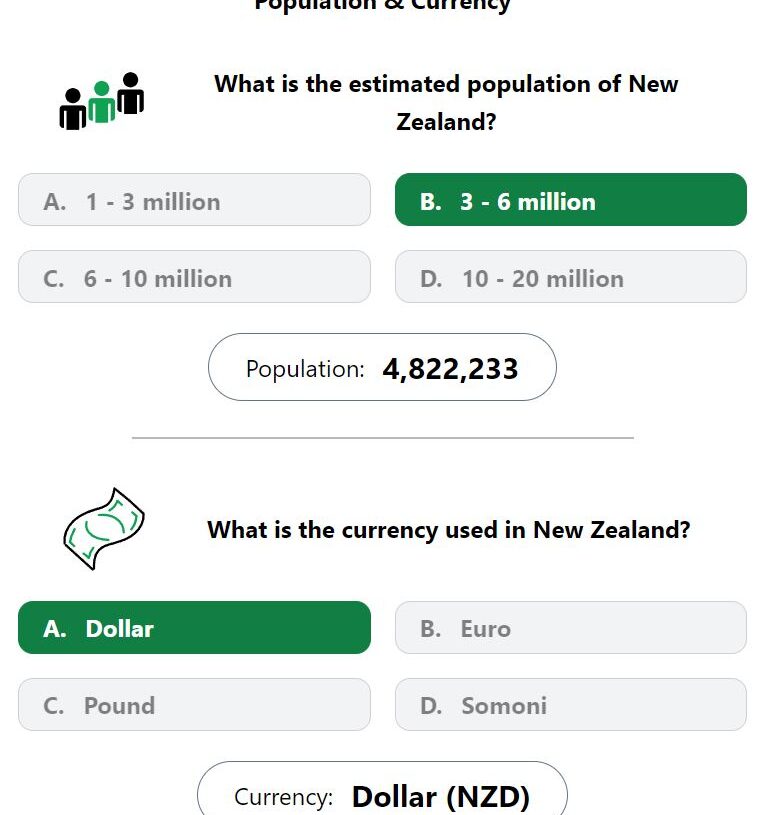This screenshot has height=815, width=767.
Task: Click the currency used in New Zealand question
Action: pyautogui.click(x=448, y=530)
